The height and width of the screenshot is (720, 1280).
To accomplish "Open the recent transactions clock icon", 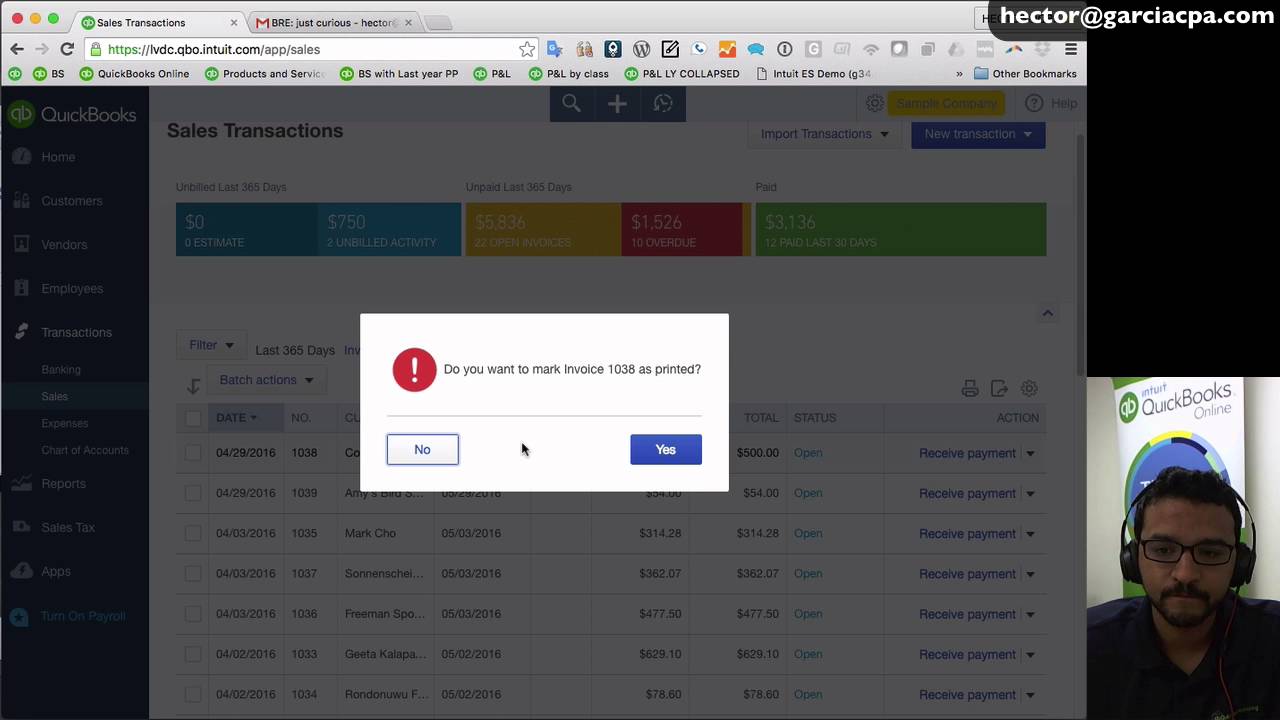I will click(663, 104).
